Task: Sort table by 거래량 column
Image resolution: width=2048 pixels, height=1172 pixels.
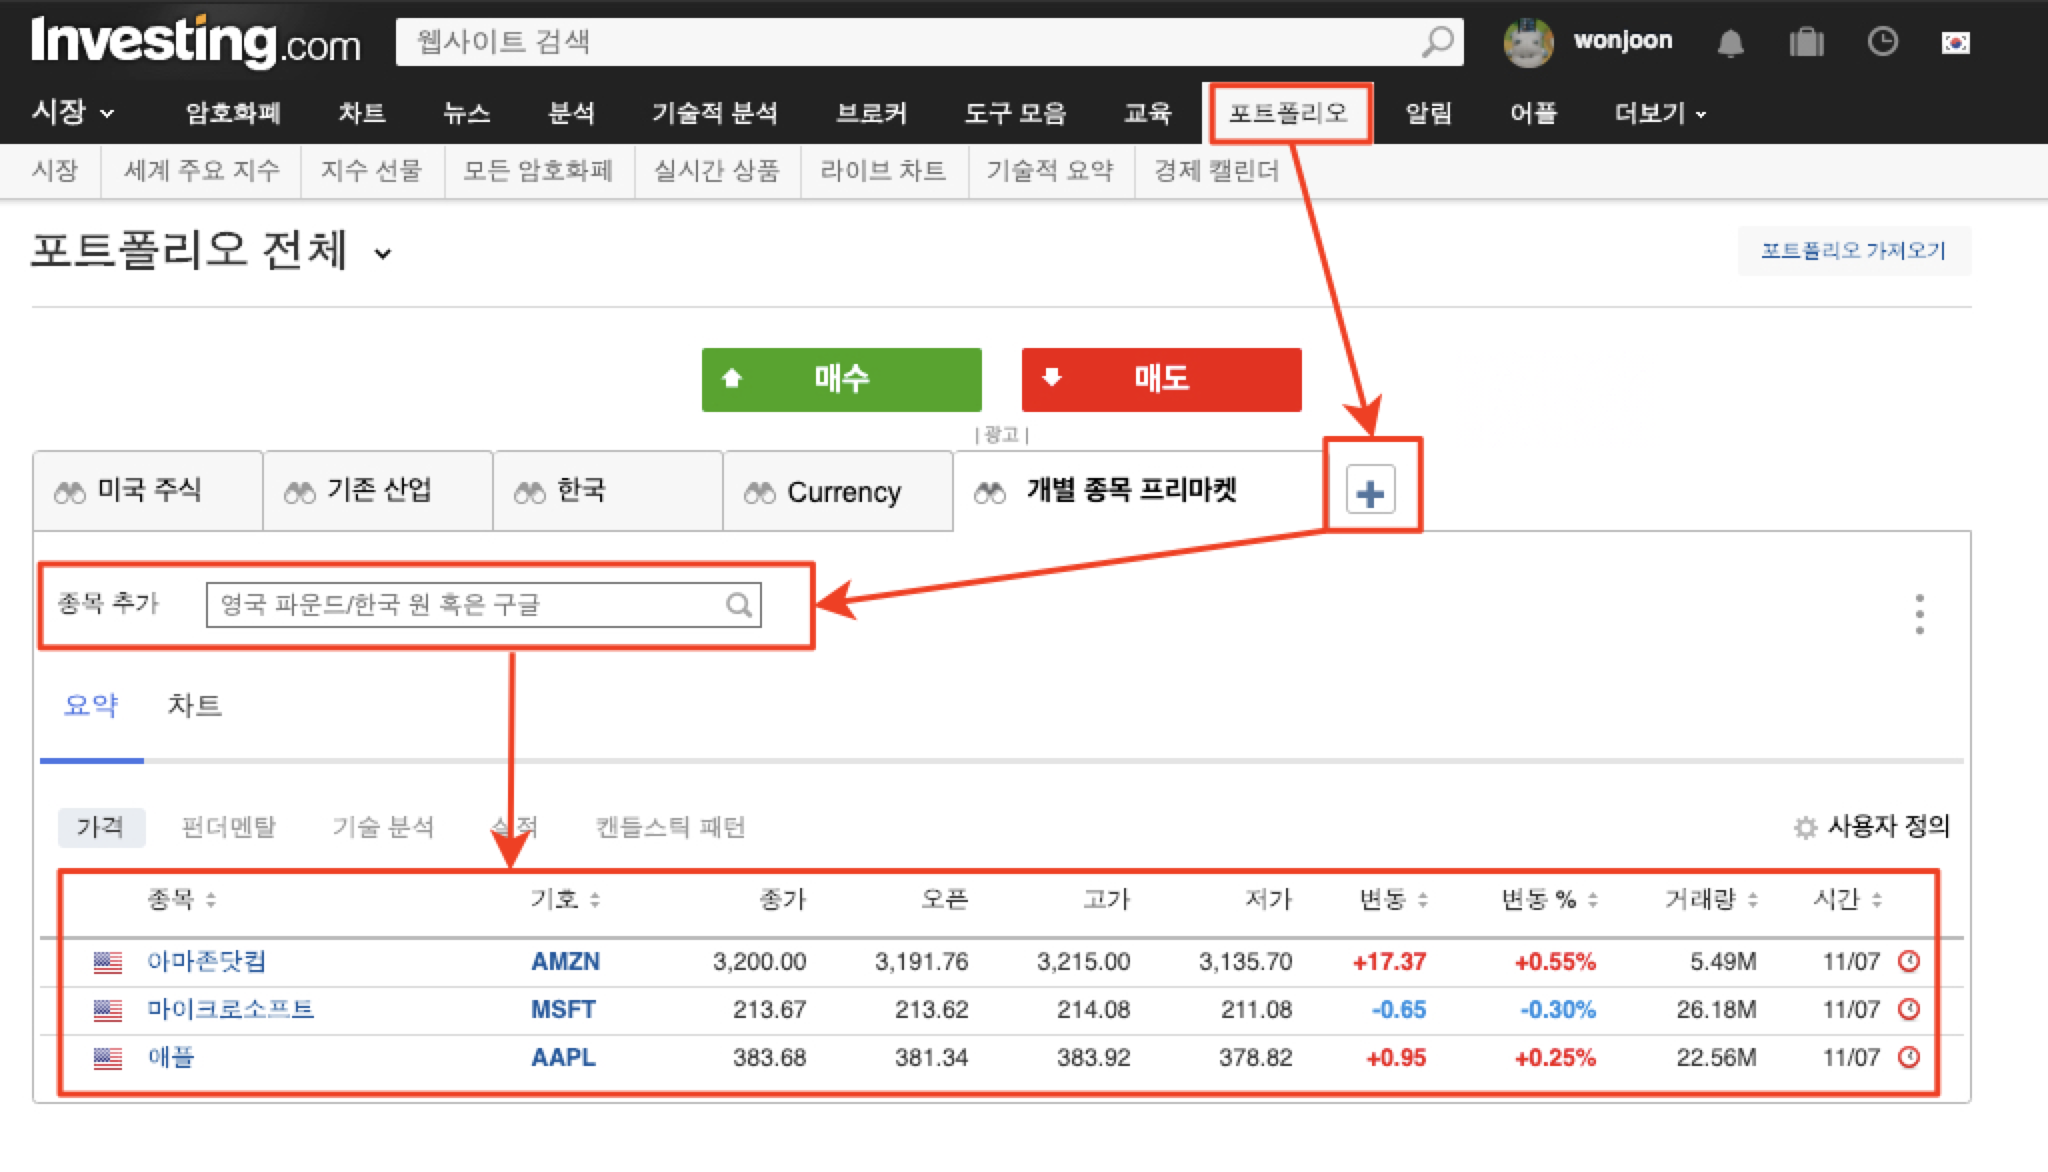Action: click(1710, 900)
